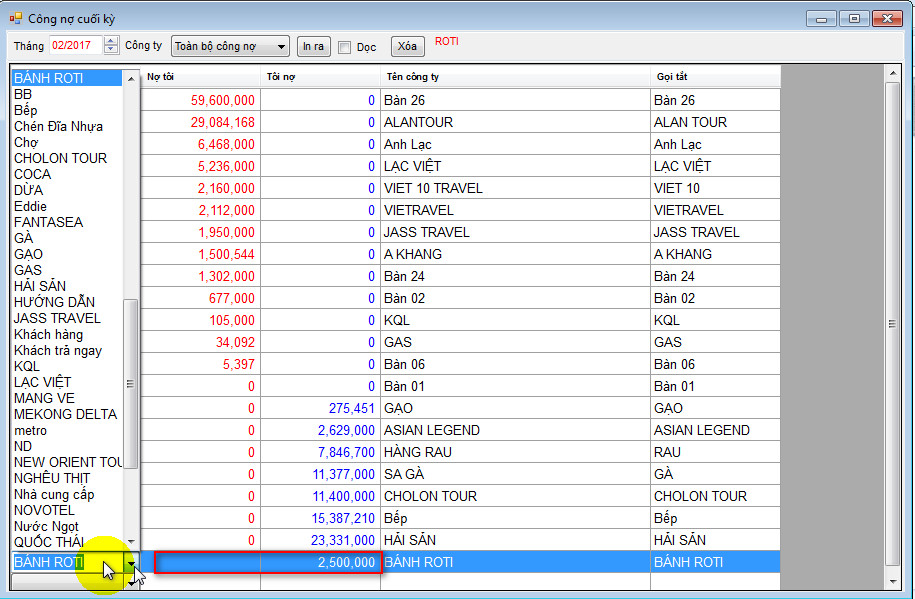Click the LẠC VIỆT company name cell

pyautogui.click(x=515, y=166)
